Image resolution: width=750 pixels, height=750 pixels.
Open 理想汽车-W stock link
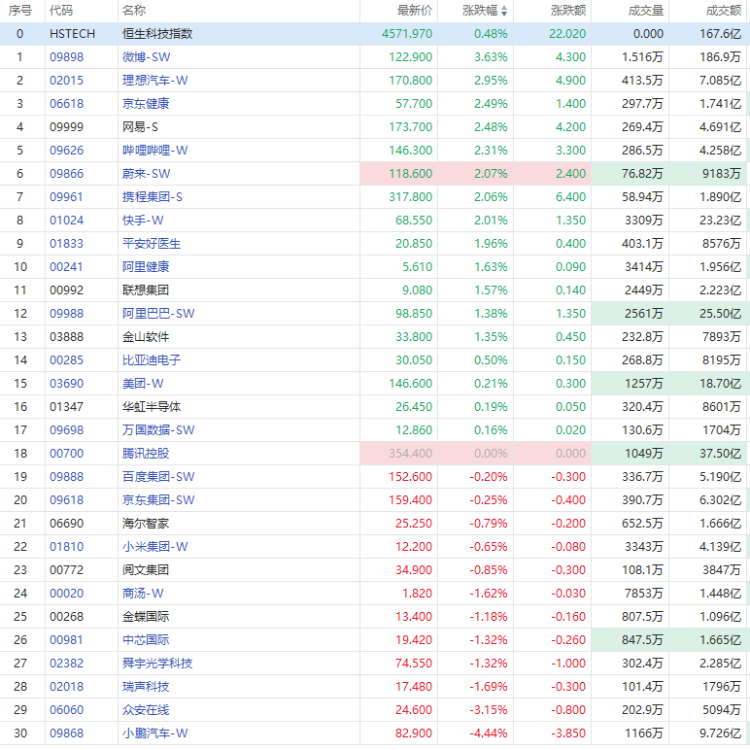(x=155, y=80)
